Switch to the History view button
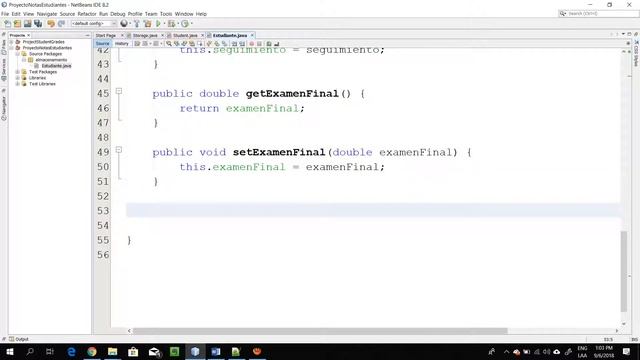640x360 pixels. click(x=122, y=44)
